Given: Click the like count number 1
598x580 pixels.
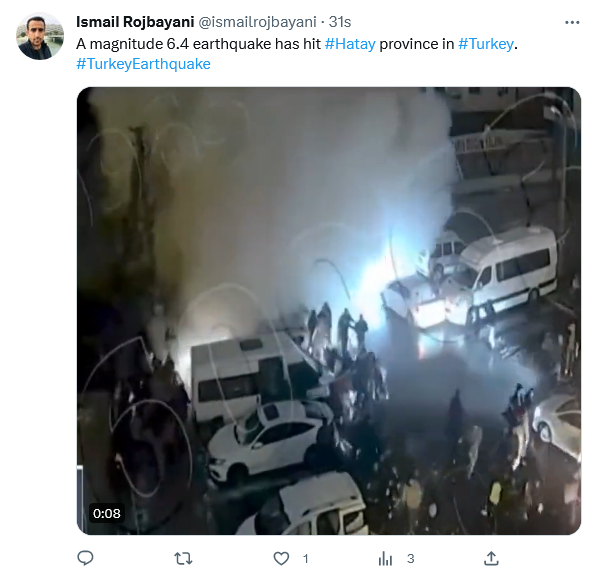Looking at the screenshot, I should (x=305, y=559).
